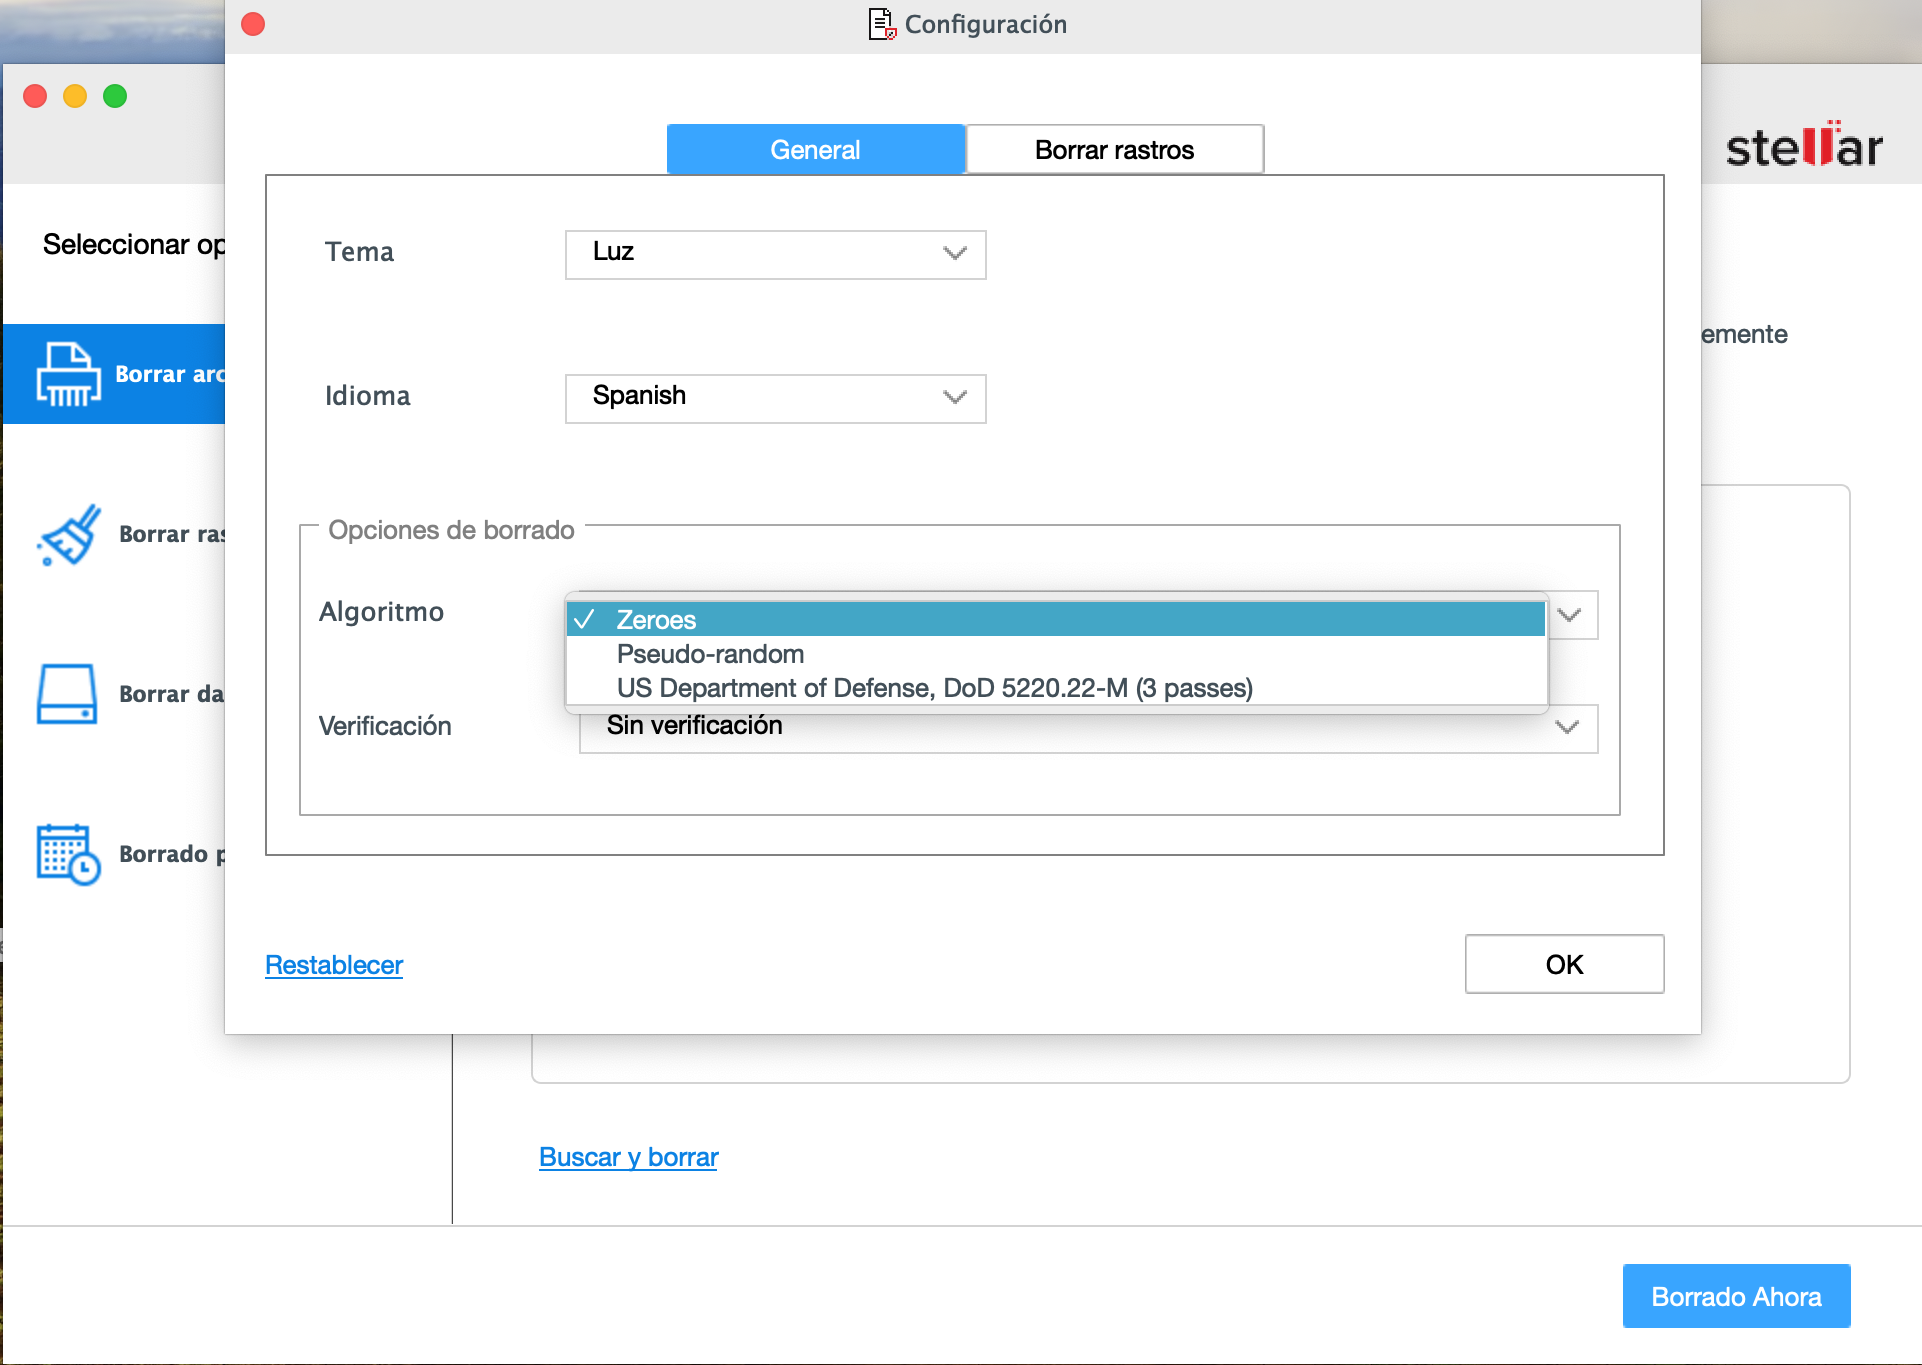
Task: Click the Restablecer link
Action: point(334,965)
